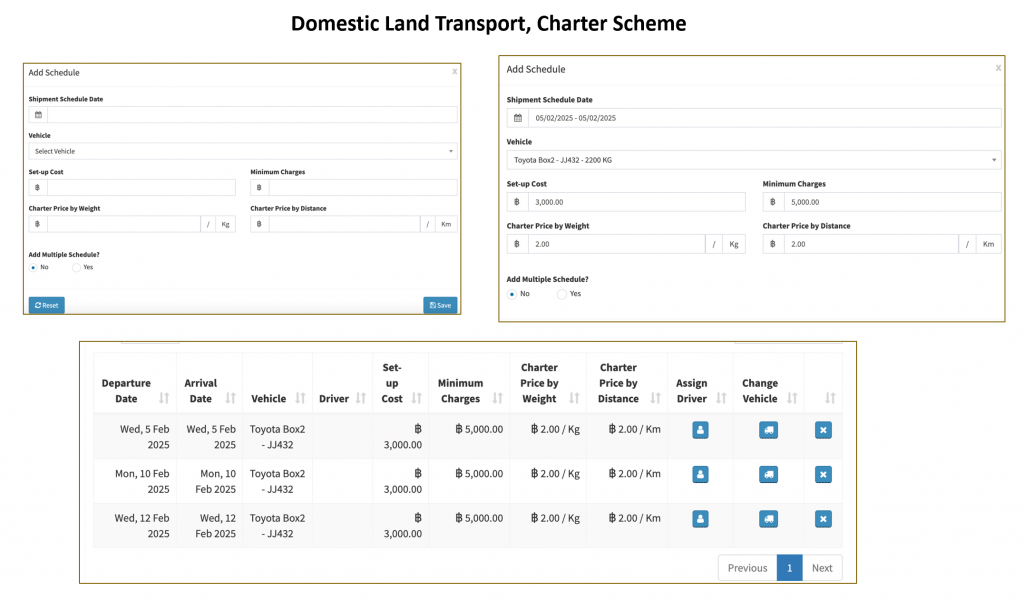Screen dimensions: 1024x600
Task: Click calendar icon in left Add Schedule form
Action: (x=38, y=115)
